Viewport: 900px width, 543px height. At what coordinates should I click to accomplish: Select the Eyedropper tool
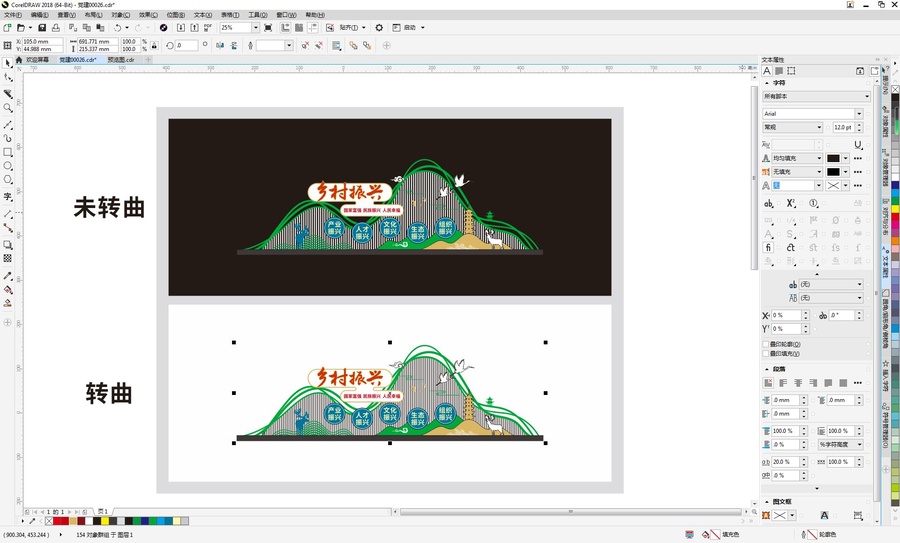click(x=7, y=276)
